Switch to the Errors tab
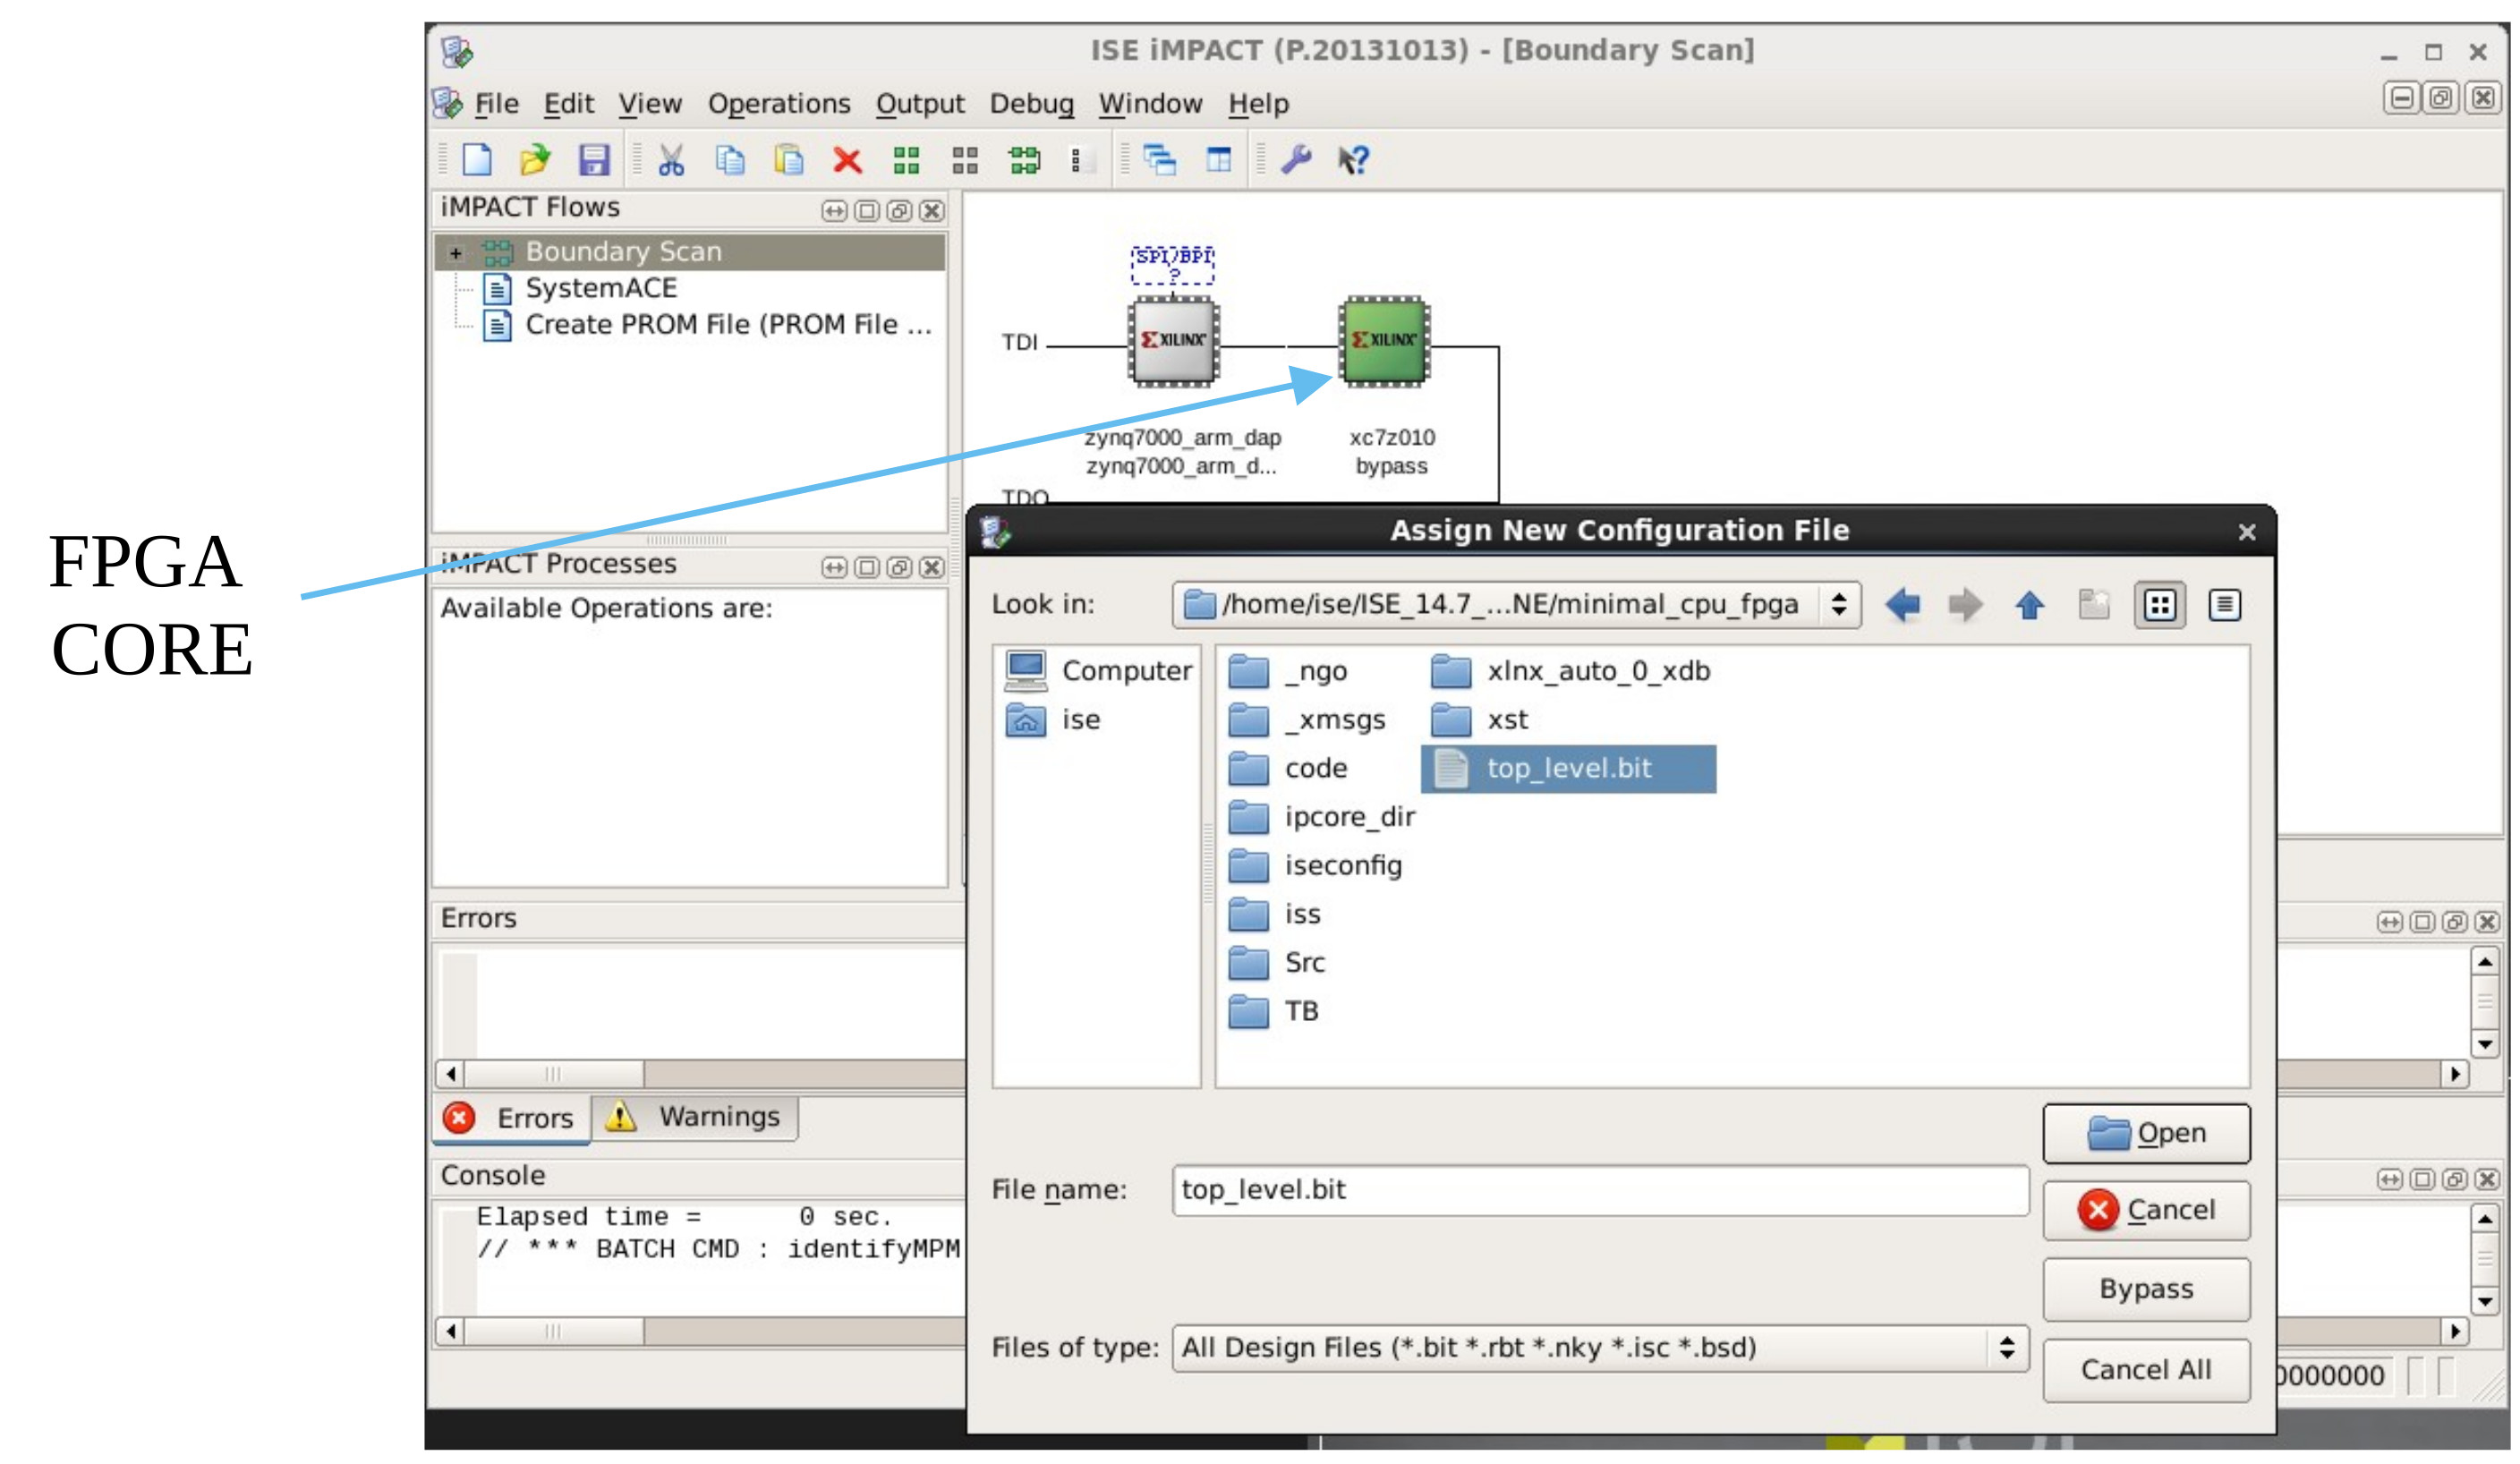 511,1119
